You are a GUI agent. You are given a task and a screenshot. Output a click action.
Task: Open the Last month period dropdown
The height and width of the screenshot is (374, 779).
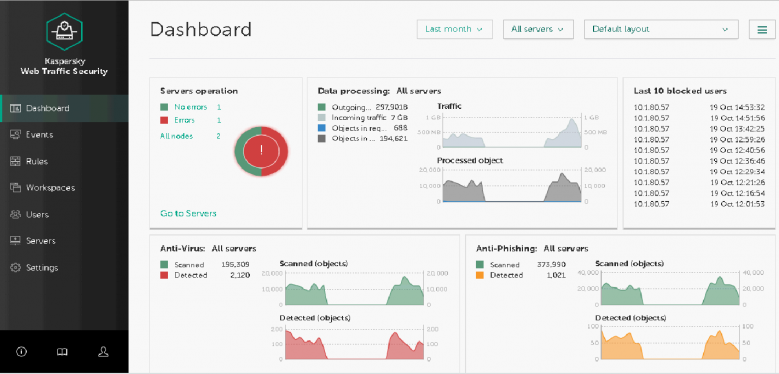click(455, 29)
